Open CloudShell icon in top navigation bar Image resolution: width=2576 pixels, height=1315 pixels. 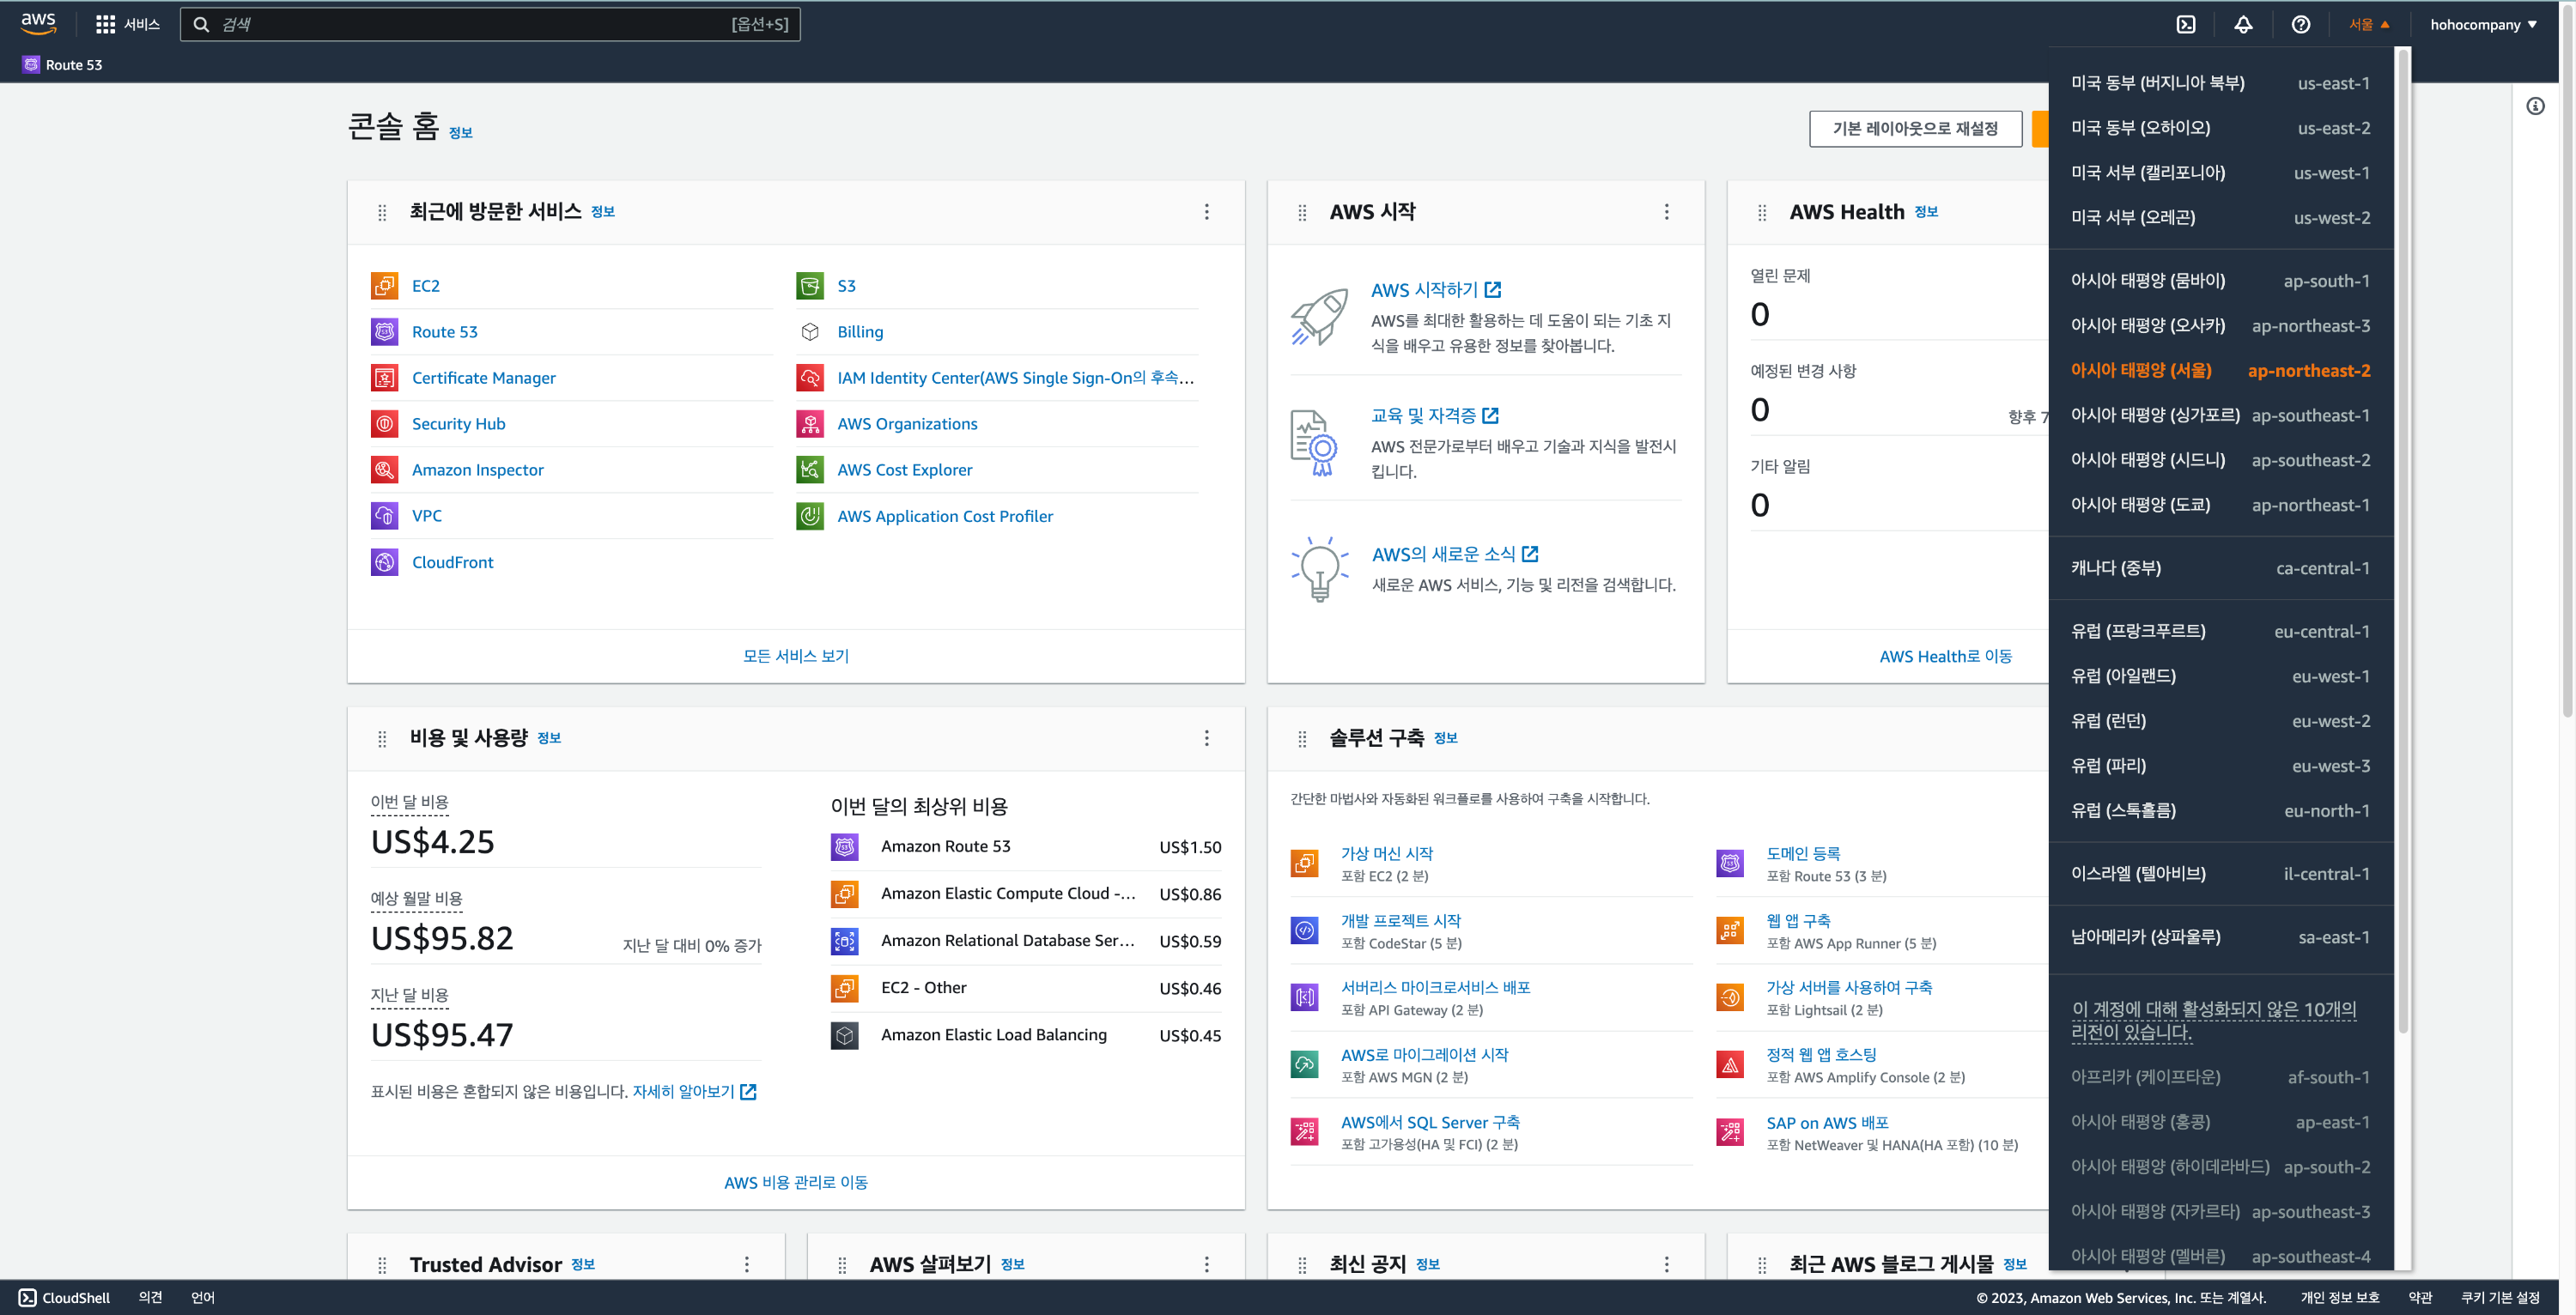click(2186, 25)
